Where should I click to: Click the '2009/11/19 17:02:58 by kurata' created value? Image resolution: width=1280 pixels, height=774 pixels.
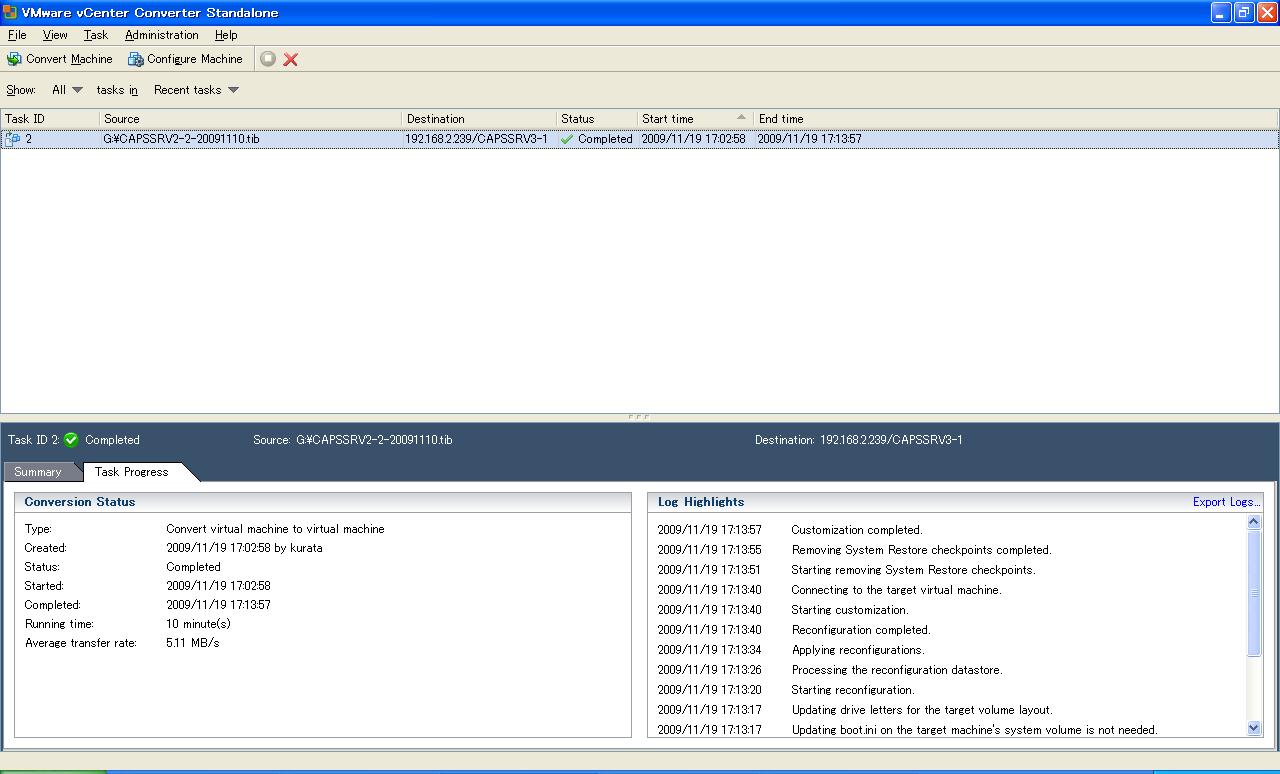pos(244,548)
